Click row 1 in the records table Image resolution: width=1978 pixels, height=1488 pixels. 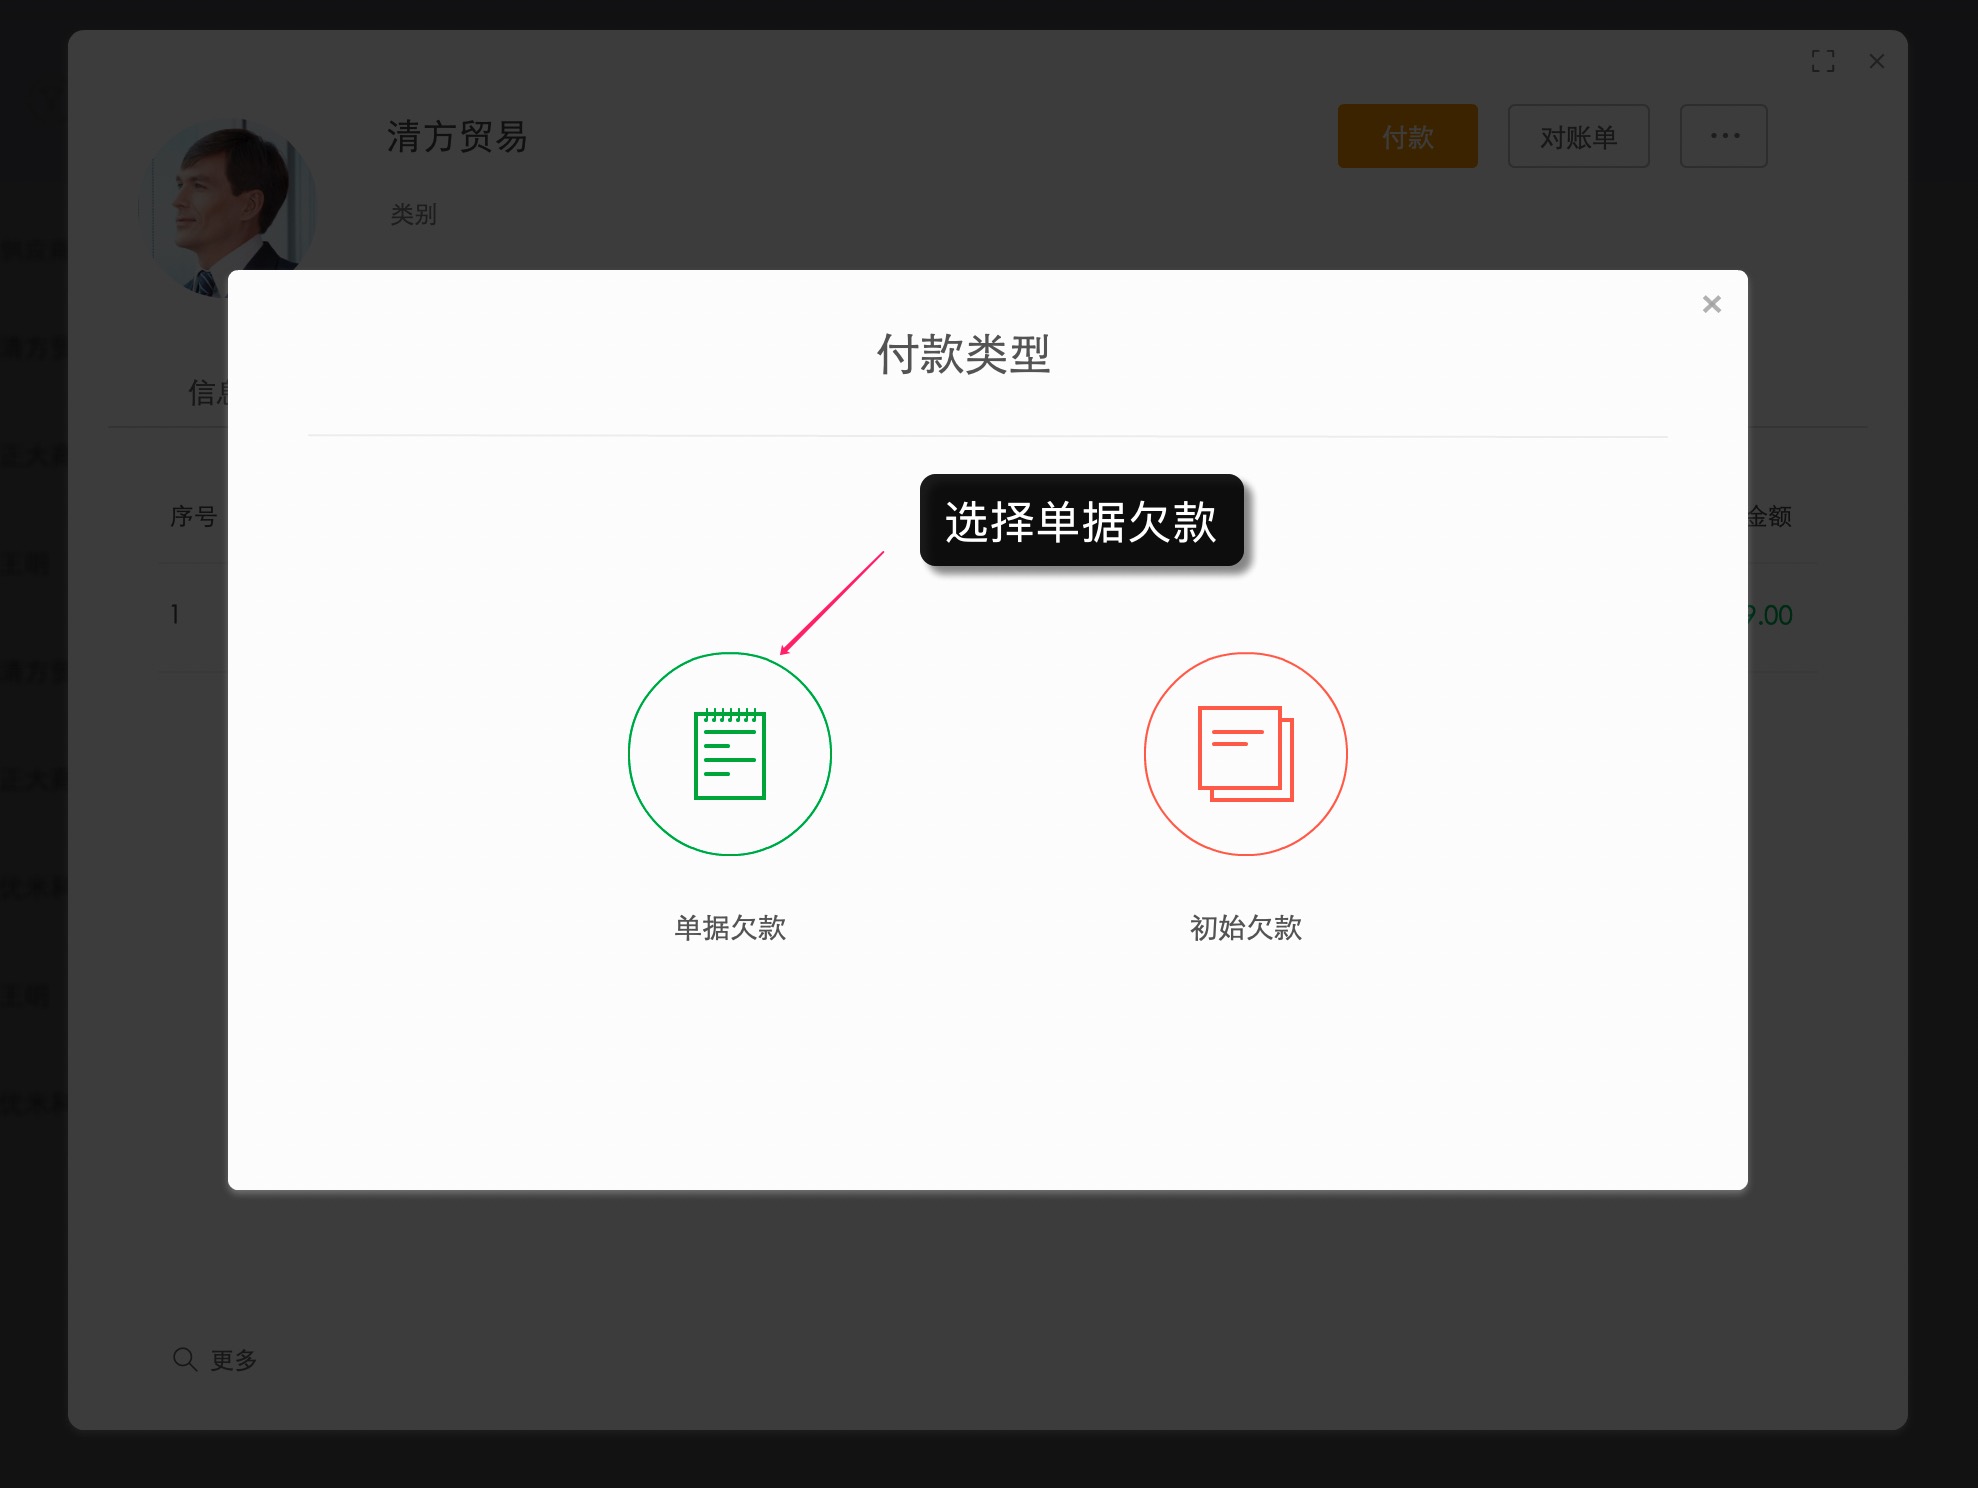pyautogui.click(x=176, y=614)
